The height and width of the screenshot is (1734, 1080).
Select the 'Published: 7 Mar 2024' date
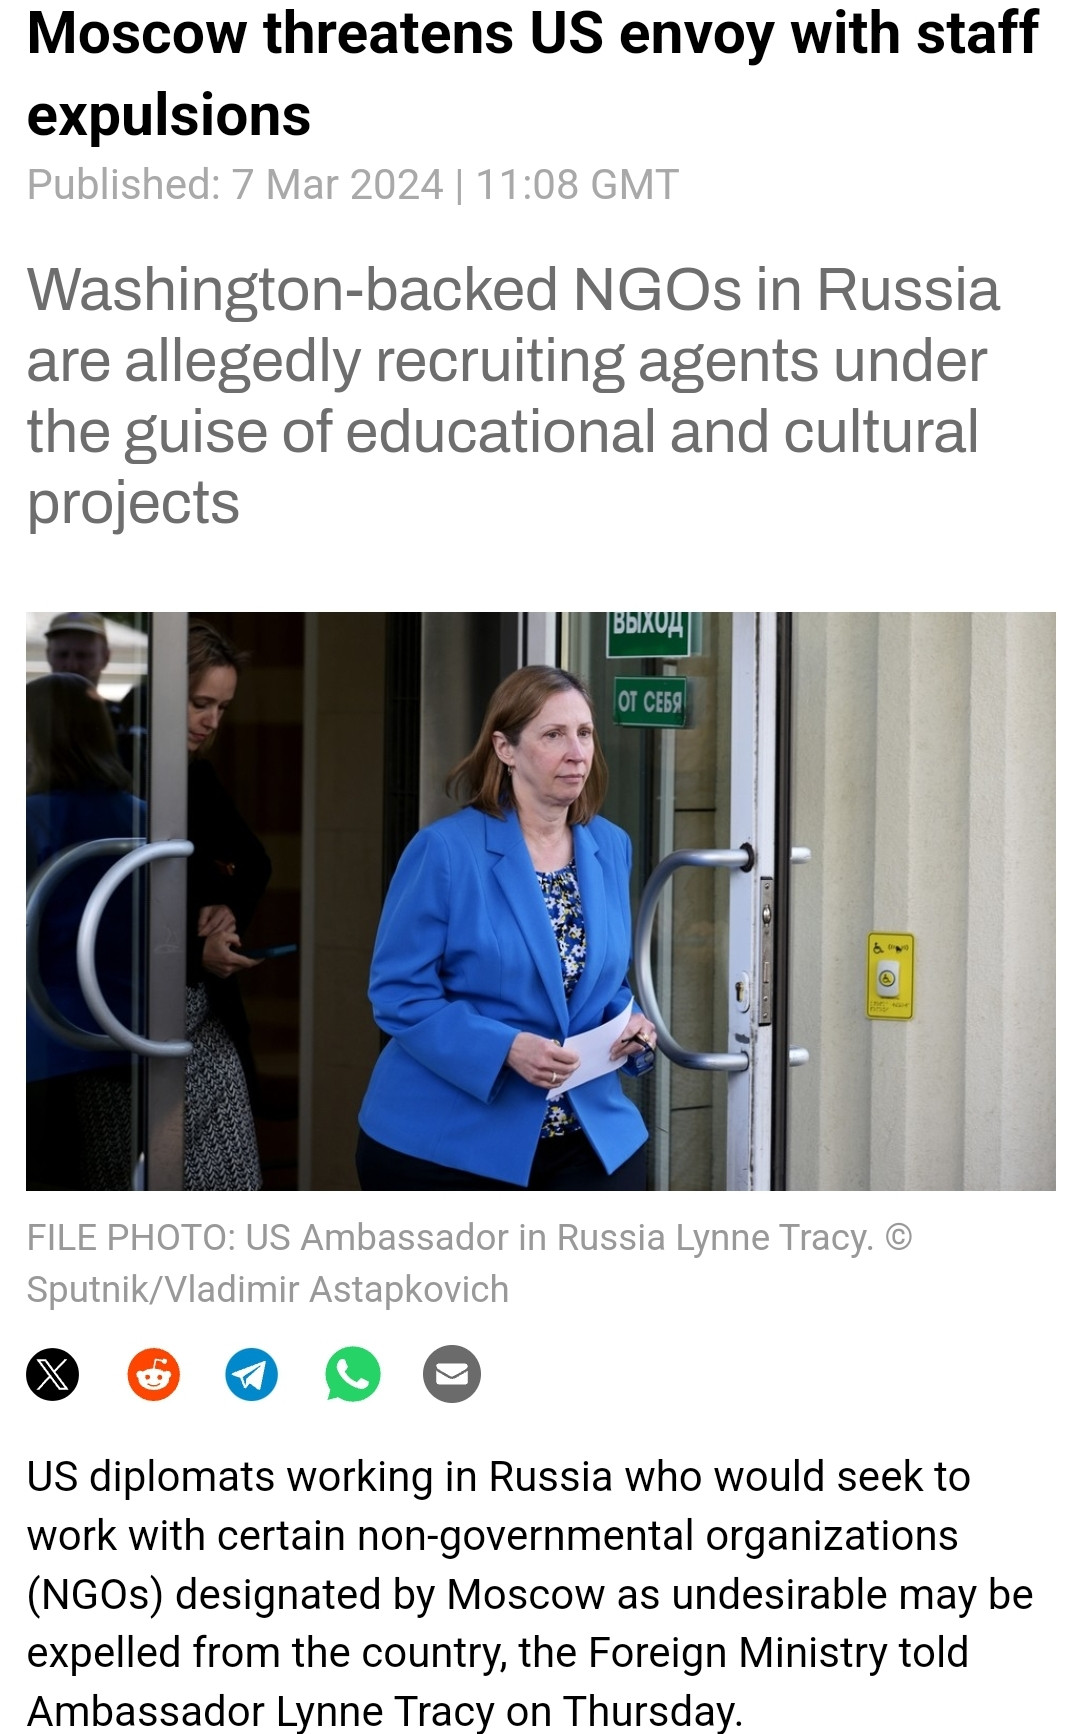235,185
